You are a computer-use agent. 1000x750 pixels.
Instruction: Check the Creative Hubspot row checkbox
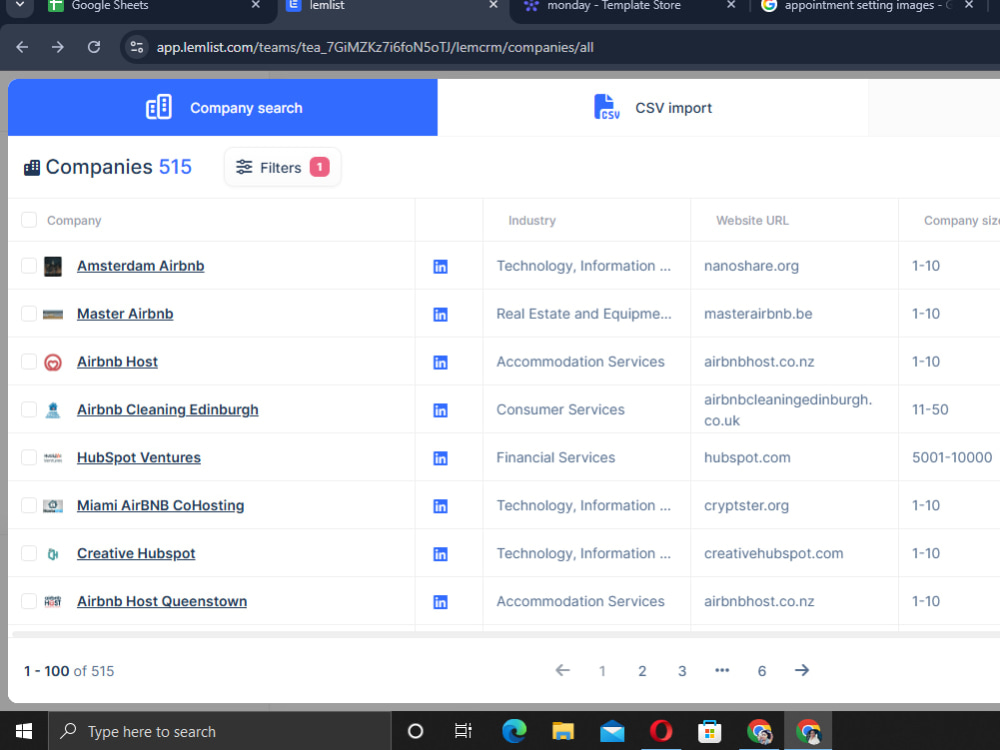tap(29, 553)
